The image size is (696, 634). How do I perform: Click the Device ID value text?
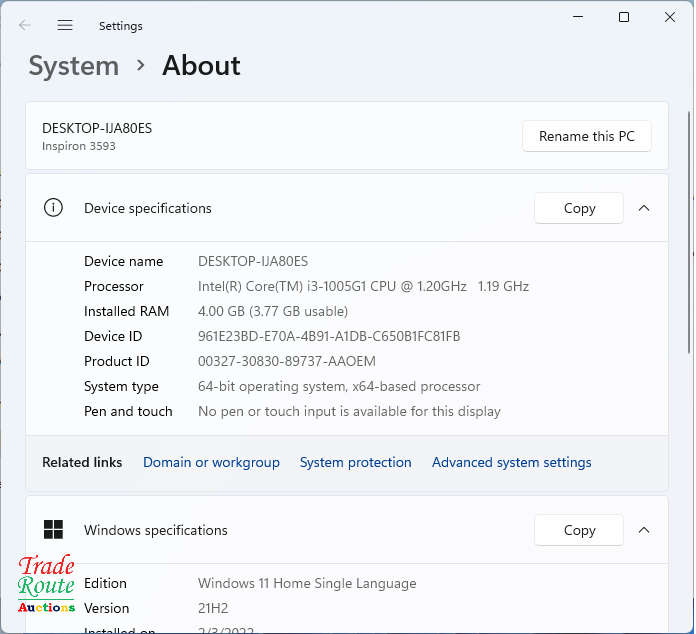coord(329,336)
